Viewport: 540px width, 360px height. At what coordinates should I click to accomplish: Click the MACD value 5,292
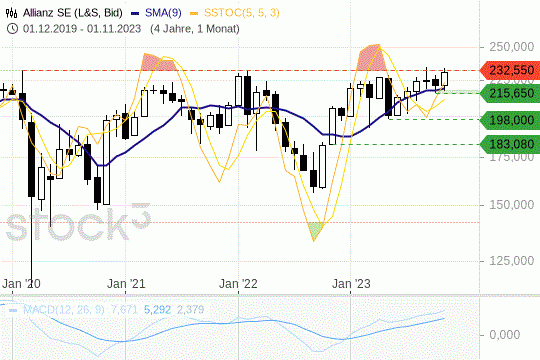click(x=157, y=310)
